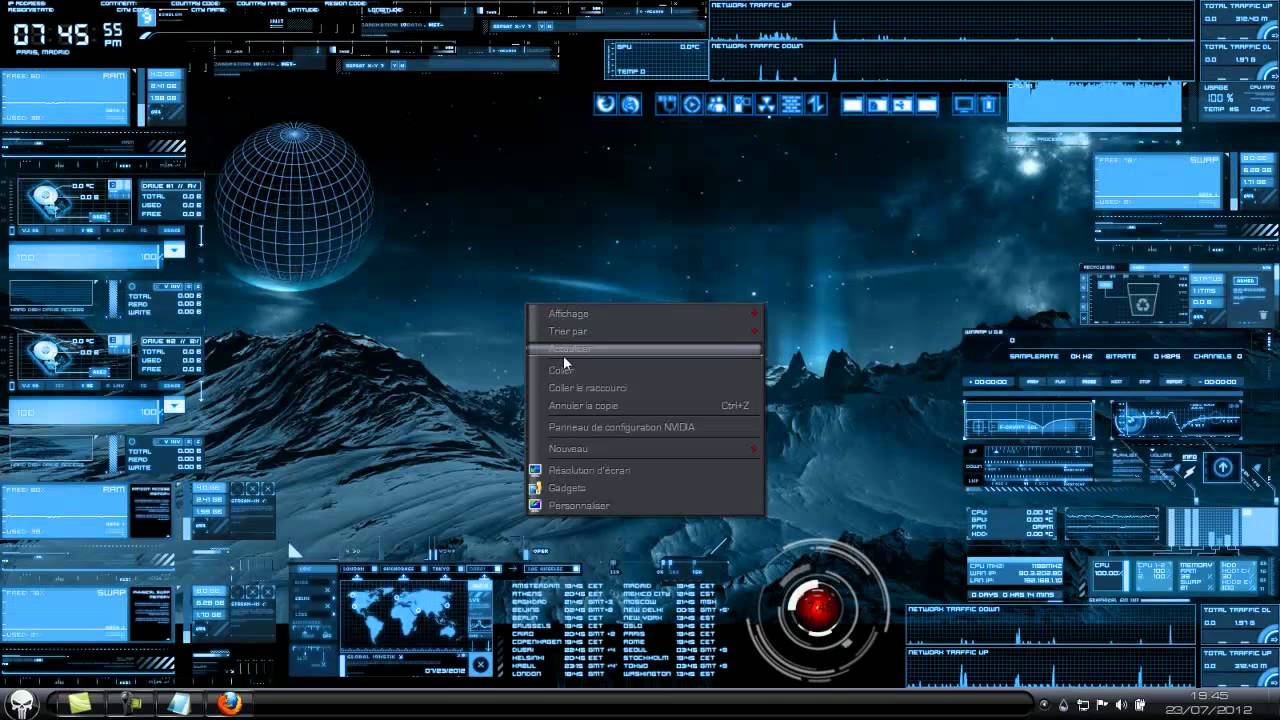The width and height of the screenshot is (1280, 720).
Task: Click the world map widget
Action: 403,614
